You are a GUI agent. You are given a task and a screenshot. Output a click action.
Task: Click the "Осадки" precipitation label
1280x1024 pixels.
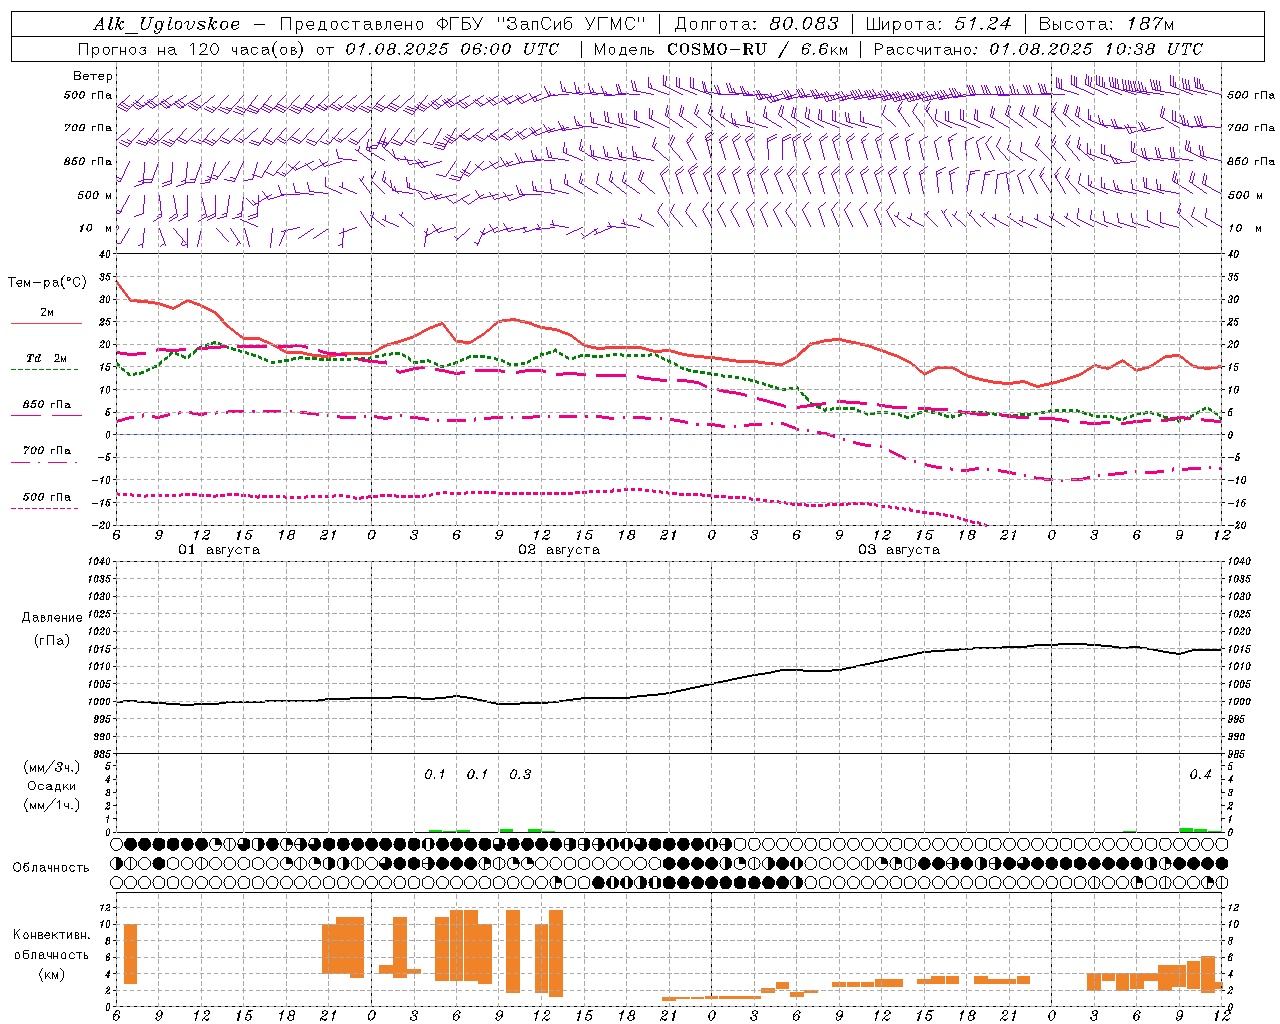pyautogui.click(x=52, y=786)
